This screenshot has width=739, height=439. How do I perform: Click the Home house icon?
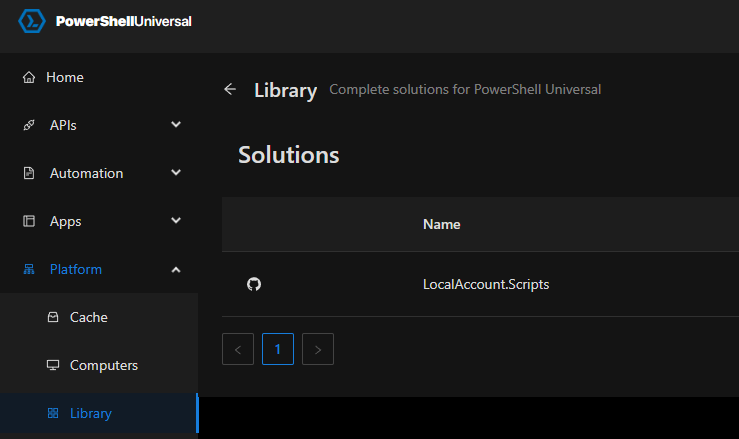coord(29,77)
